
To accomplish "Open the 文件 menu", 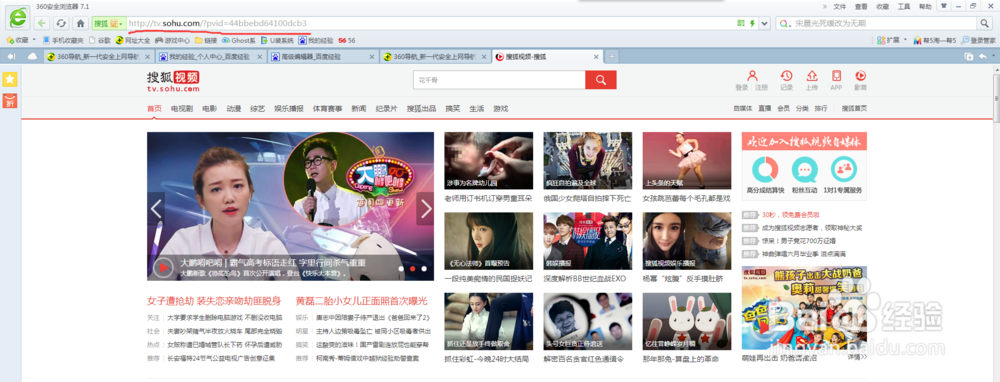I will click(839, 6).
